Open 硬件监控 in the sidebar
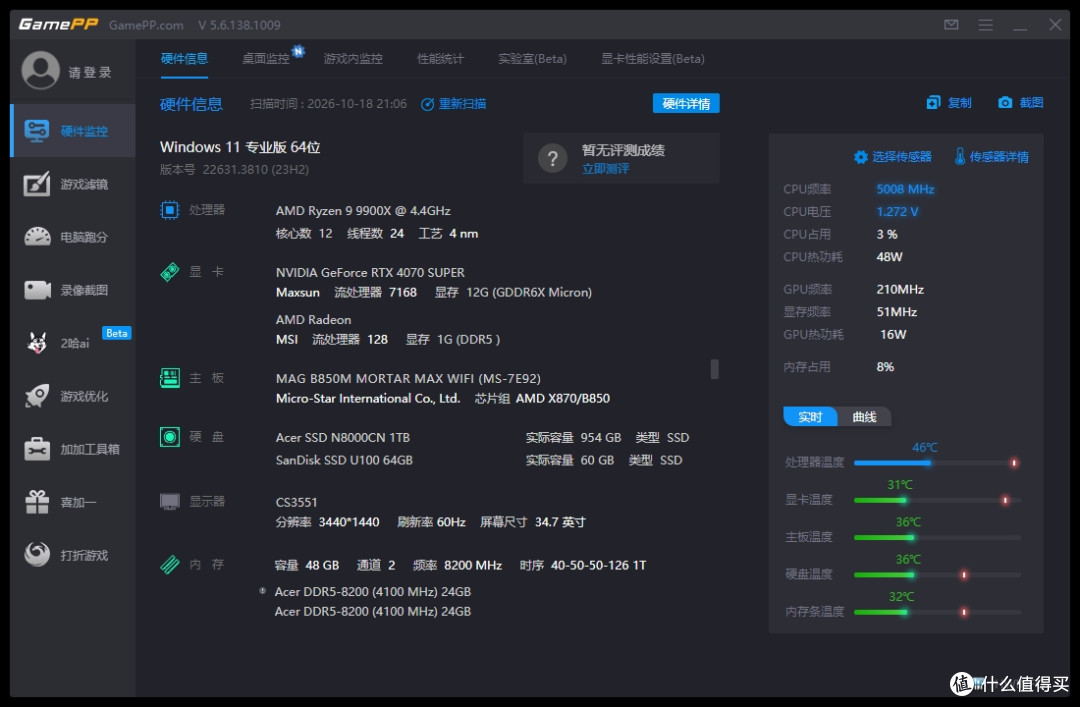This screenshot has width=1080, height=707. (73, 131)
